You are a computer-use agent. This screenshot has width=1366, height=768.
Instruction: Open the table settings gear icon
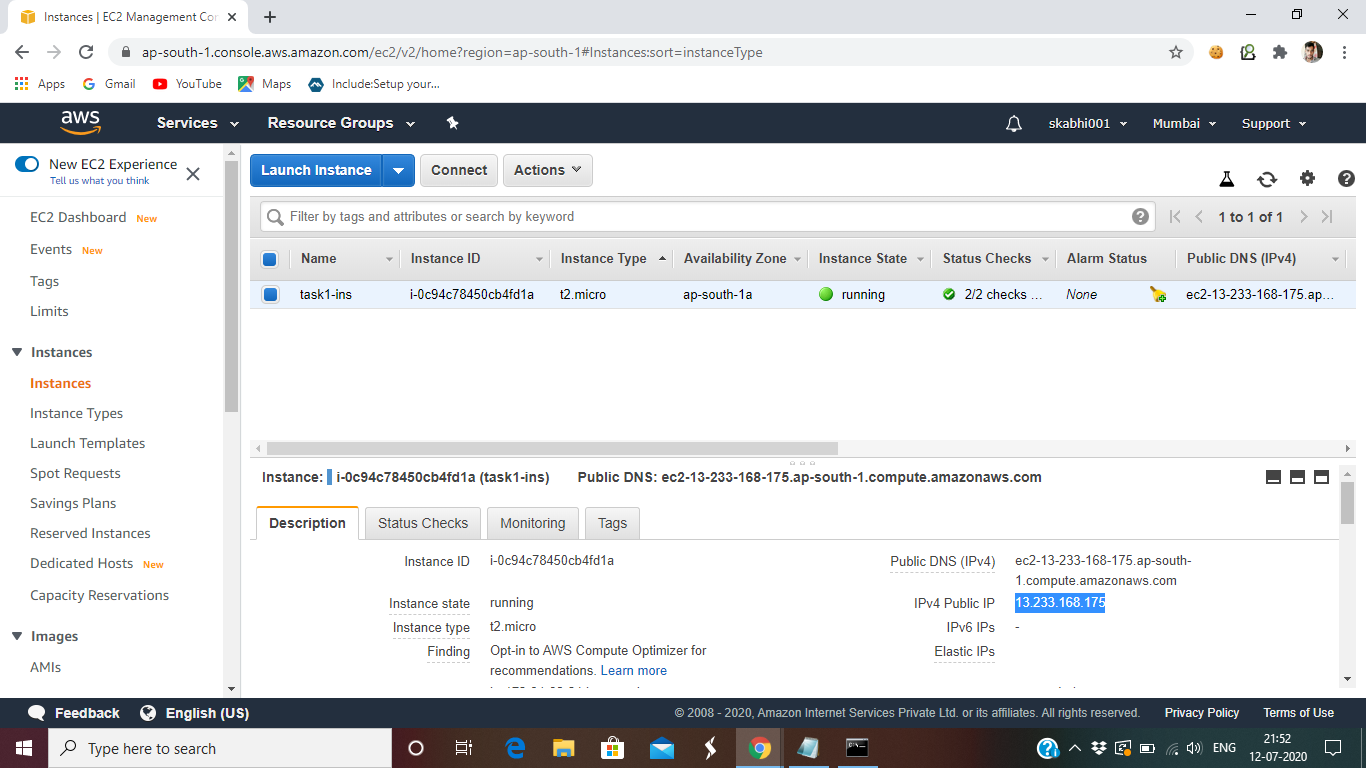click(x=1307, y=178)
